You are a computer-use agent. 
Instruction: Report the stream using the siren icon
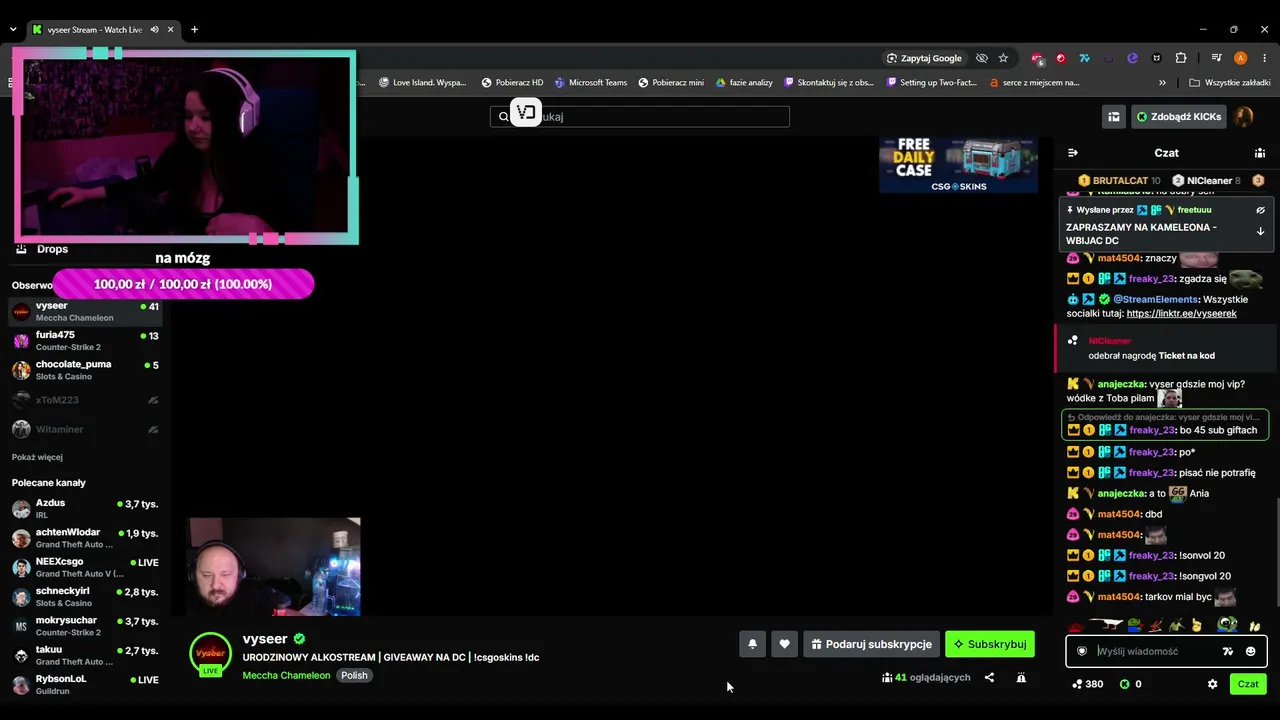point(1021,677)
